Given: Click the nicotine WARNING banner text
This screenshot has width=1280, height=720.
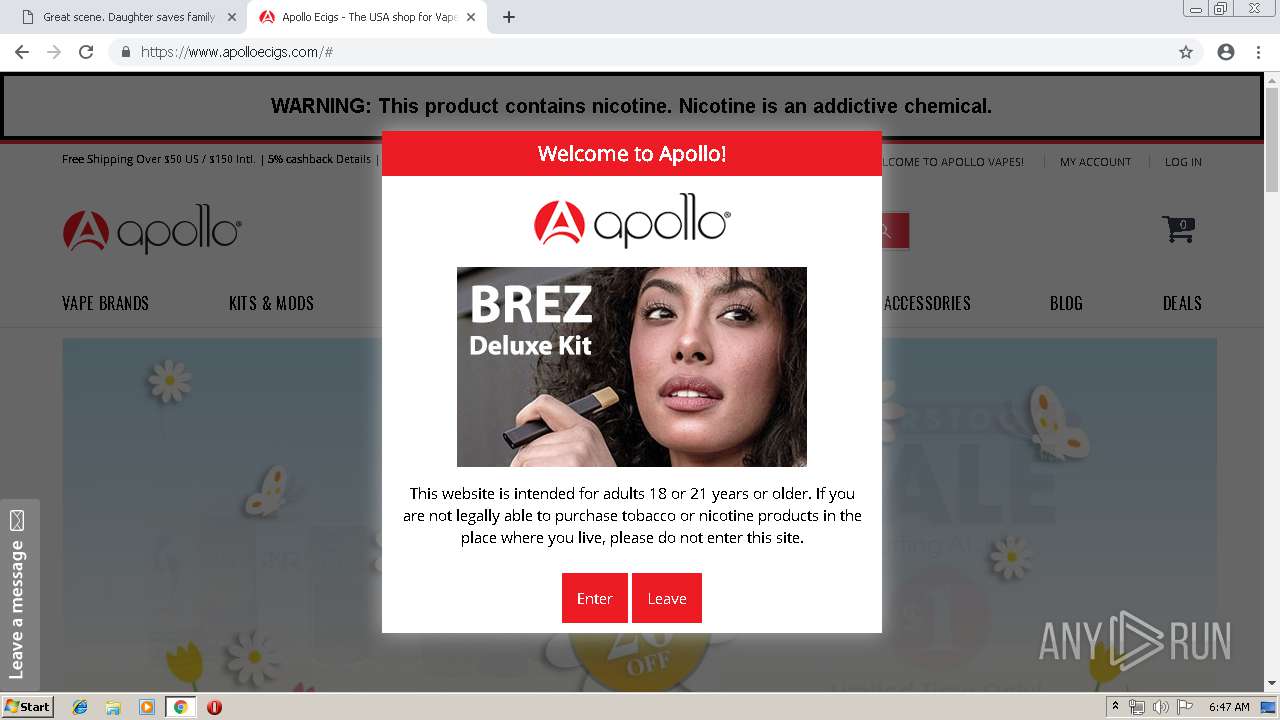Looking at the screenshot, I should (x=631, y=106).
